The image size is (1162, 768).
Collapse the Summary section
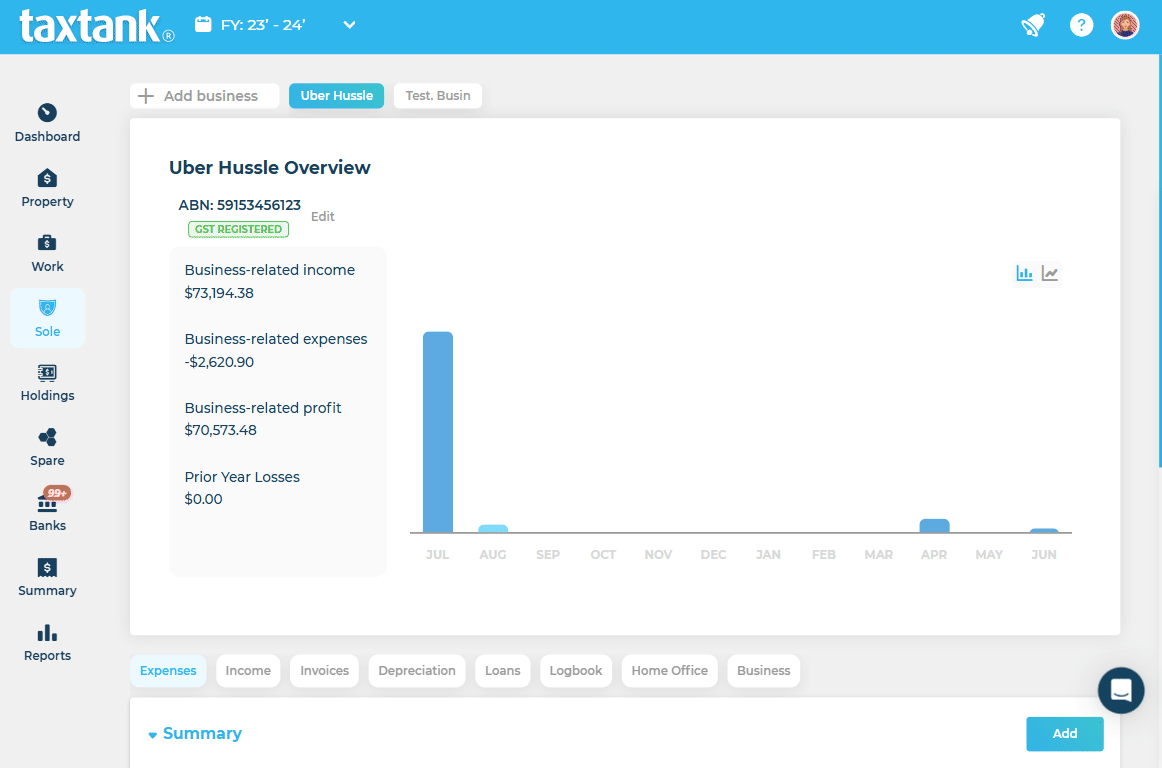tap(153, 735)
